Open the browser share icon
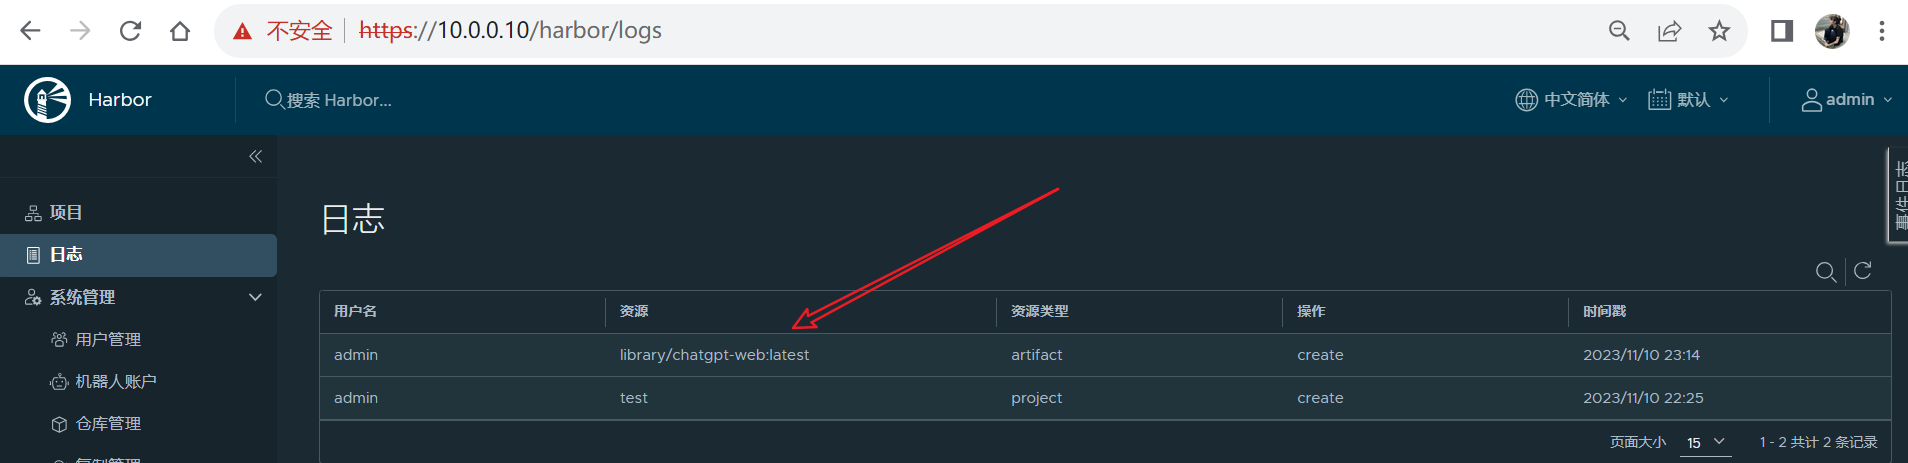The image size is (1908, 463). coord(1669,31)
